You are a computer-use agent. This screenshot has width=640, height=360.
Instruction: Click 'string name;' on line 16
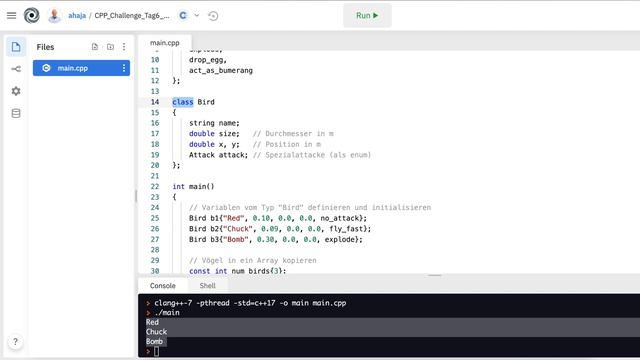(214, 123)
